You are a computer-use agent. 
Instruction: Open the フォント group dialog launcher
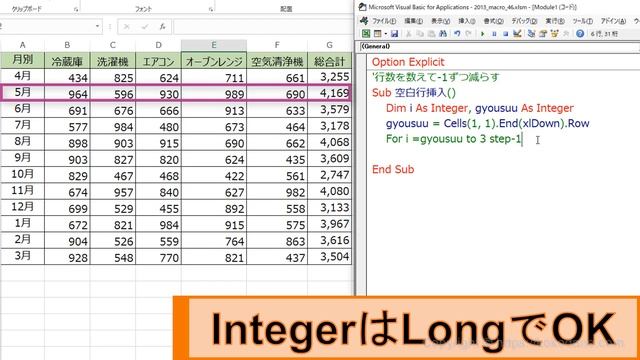click(211, 9)
